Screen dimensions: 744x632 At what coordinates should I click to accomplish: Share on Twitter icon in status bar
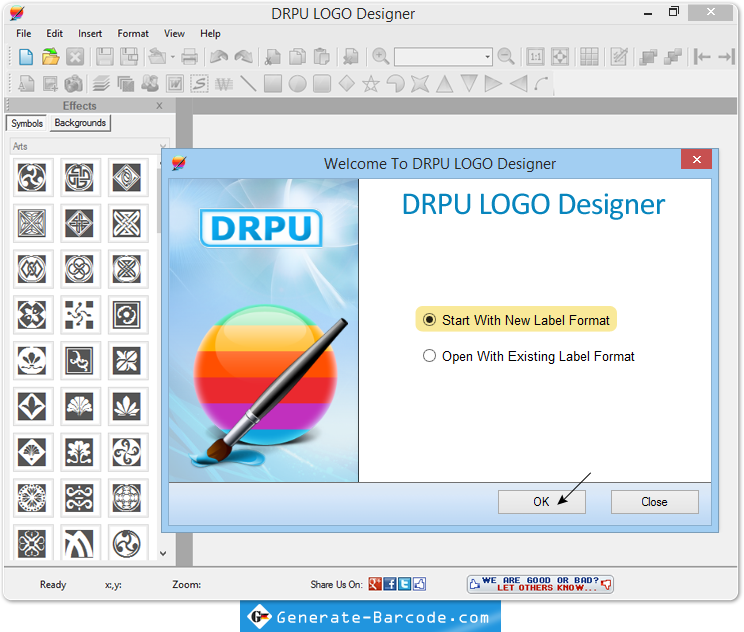(405, 584)
